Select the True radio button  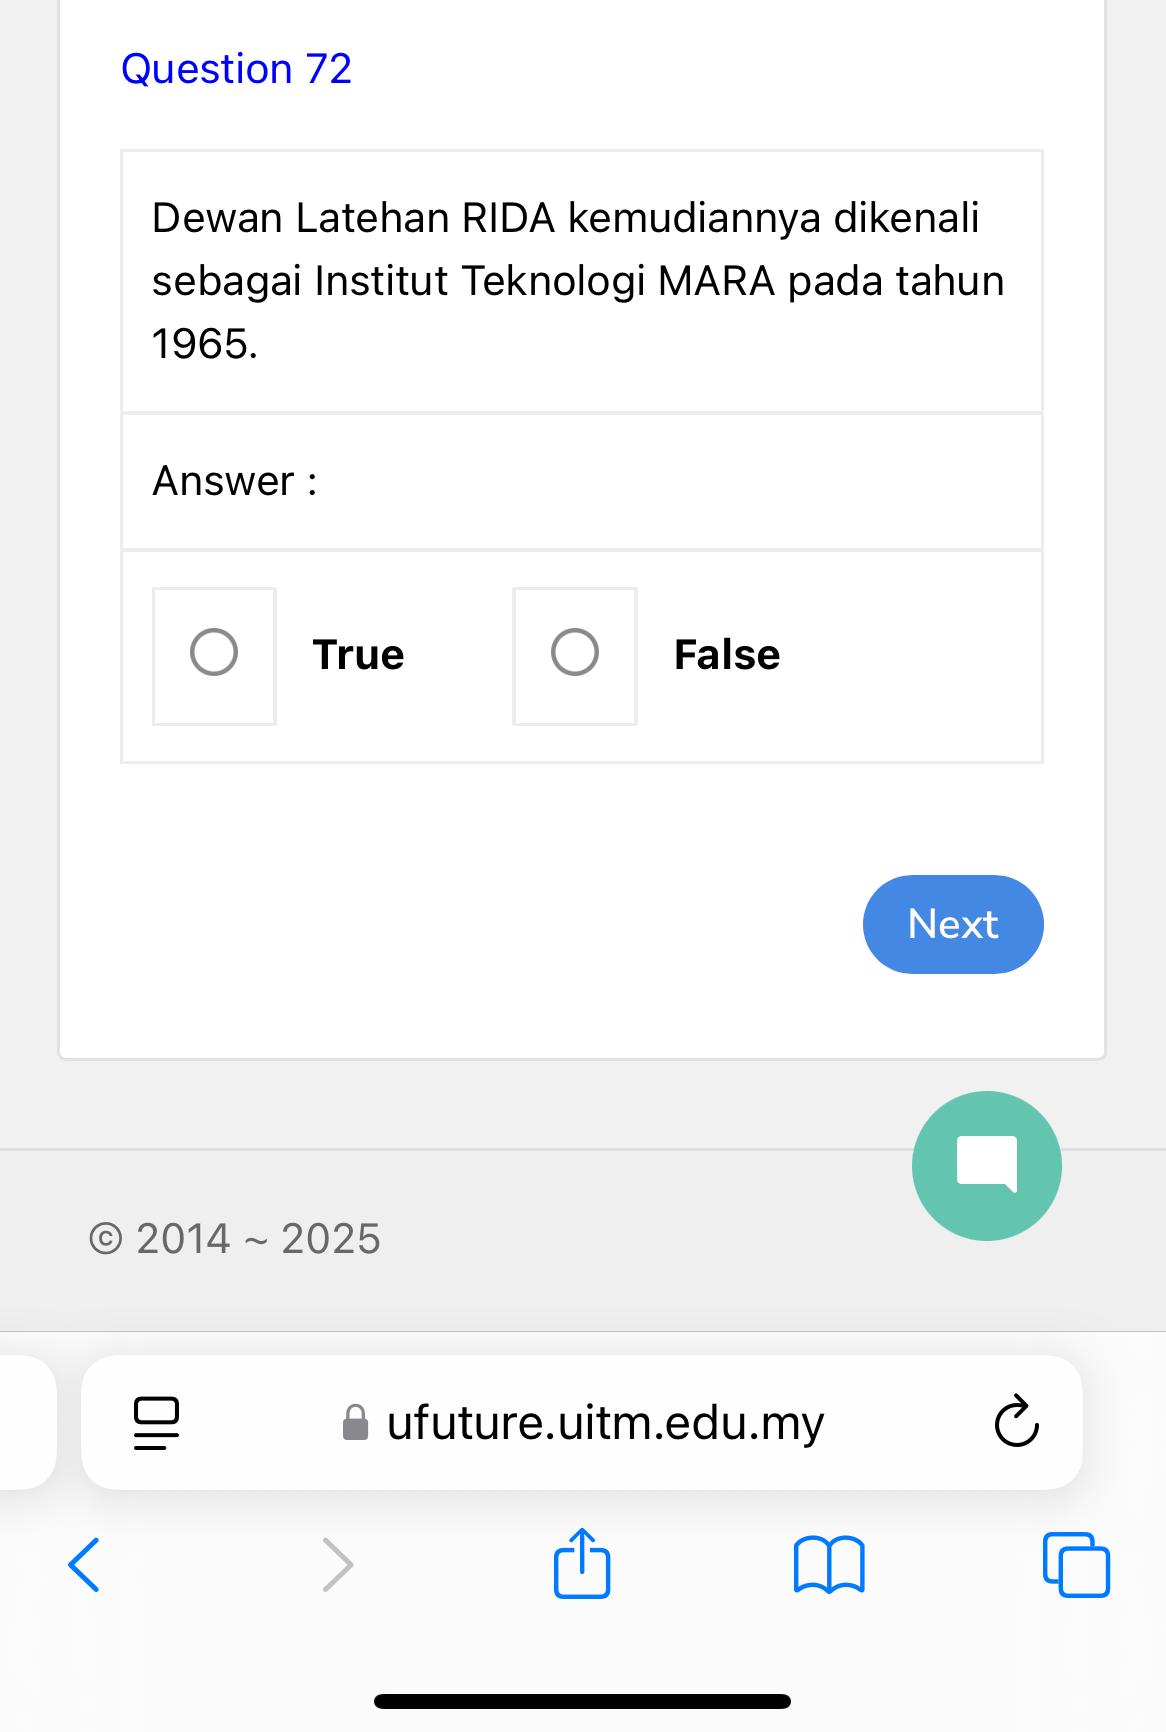[213, 654]
